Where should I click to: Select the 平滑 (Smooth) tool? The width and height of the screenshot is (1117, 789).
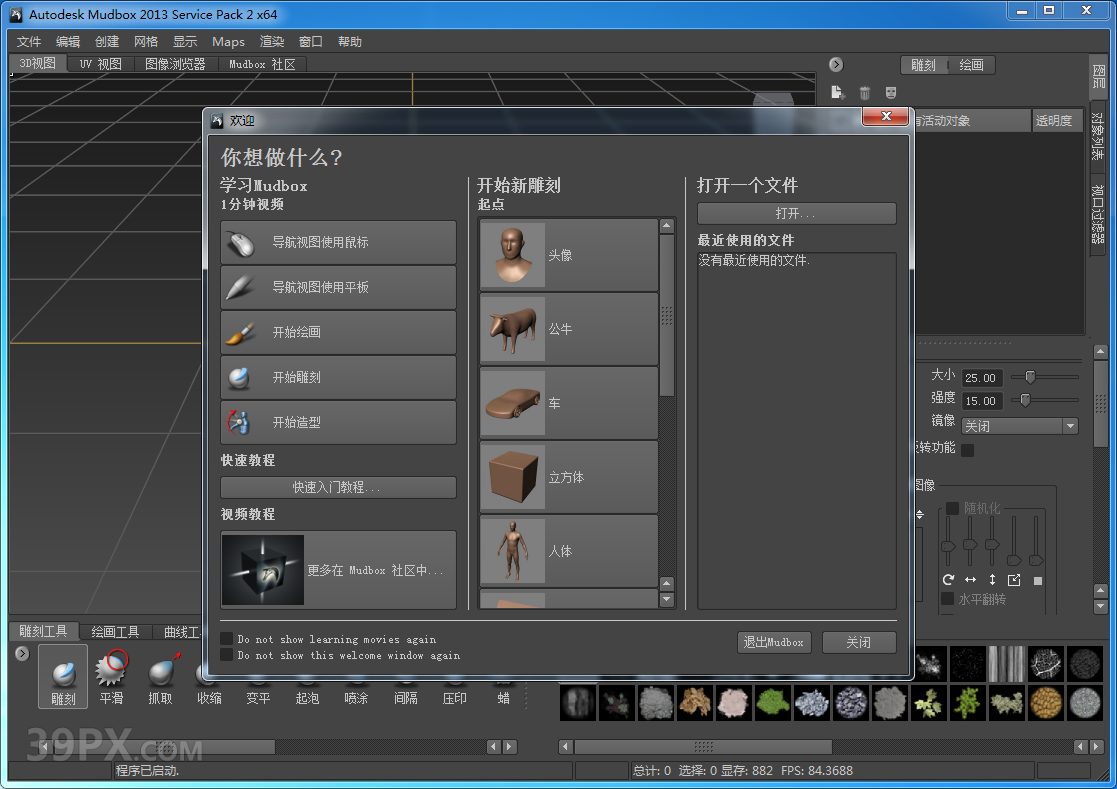pyautogui.click(x=111, y=676)
